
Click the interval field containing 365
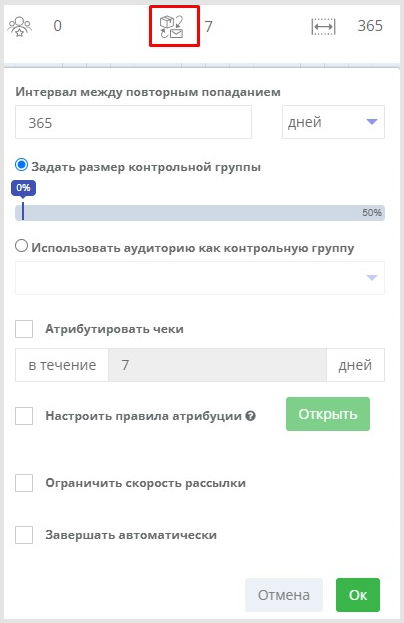pyautogui.click(x=133, y=122)
